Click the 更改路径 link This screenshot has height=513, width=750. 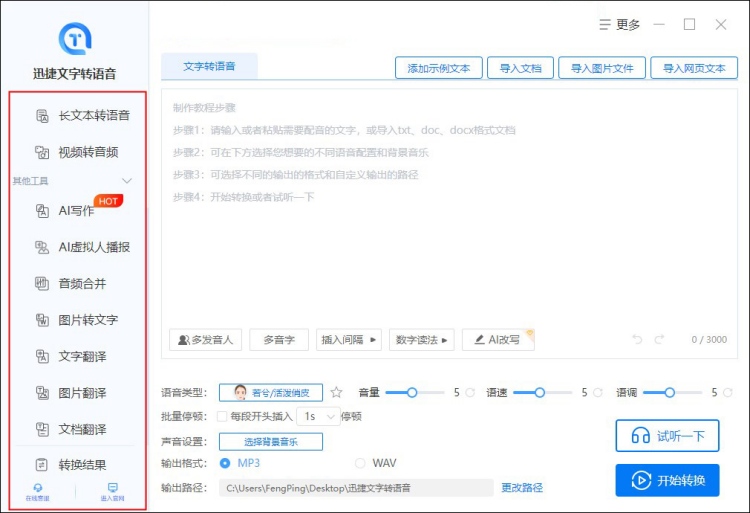[522, 488]
